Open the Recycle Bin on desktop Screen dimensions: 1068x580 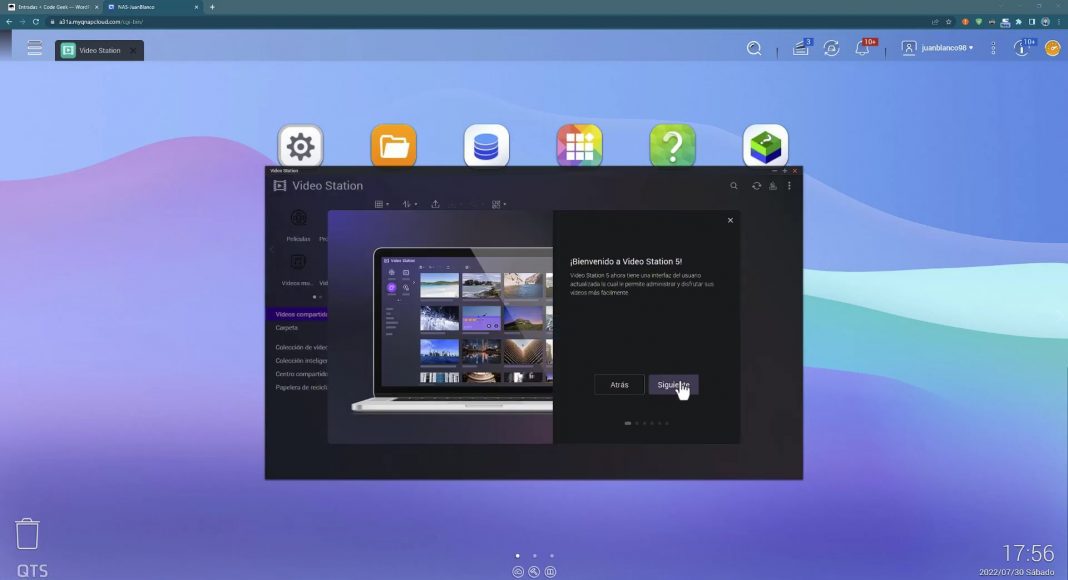27,533
